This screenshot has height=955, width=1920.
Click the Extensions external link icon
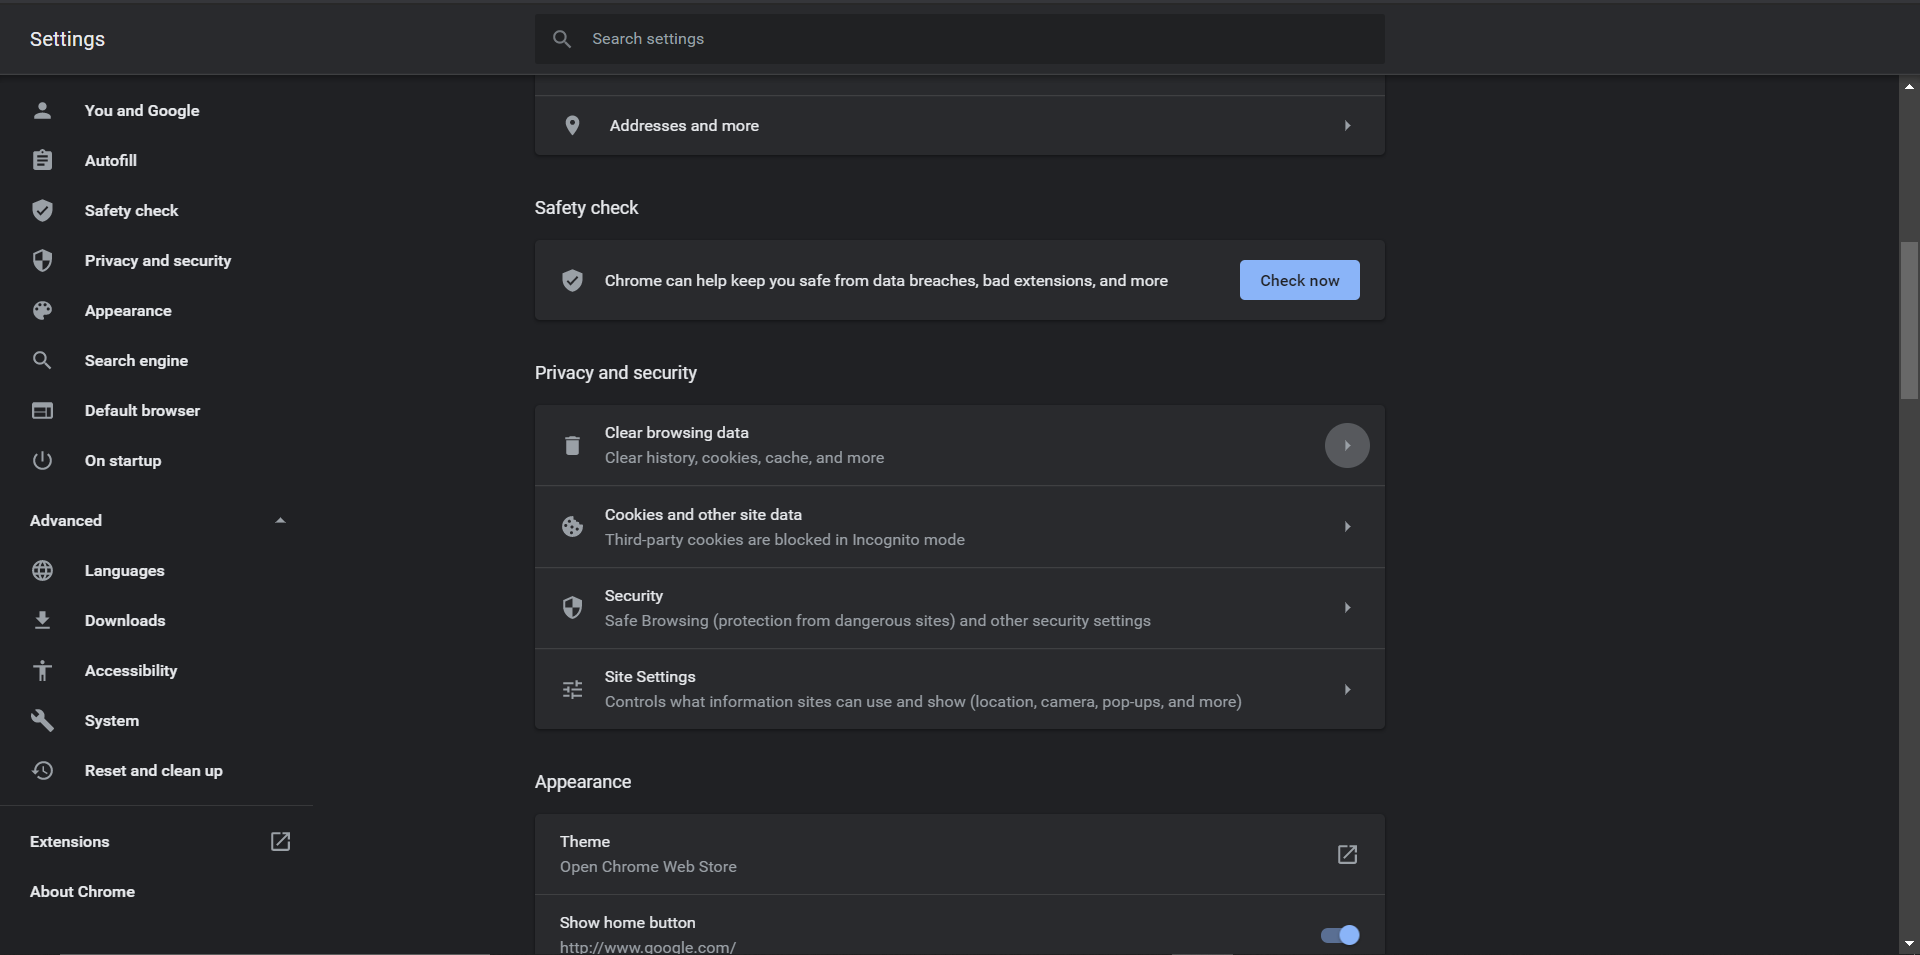(x=280, y=841)
